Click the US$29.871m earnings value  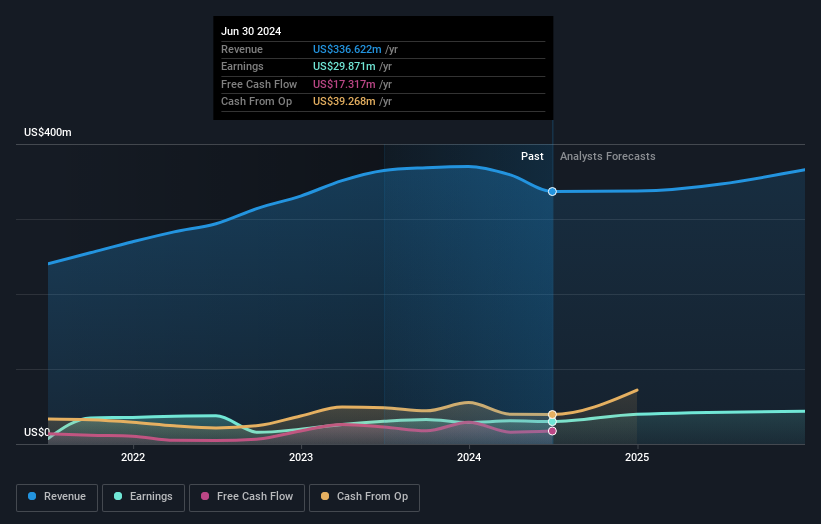pyautogui.click(x=344, y=66)
